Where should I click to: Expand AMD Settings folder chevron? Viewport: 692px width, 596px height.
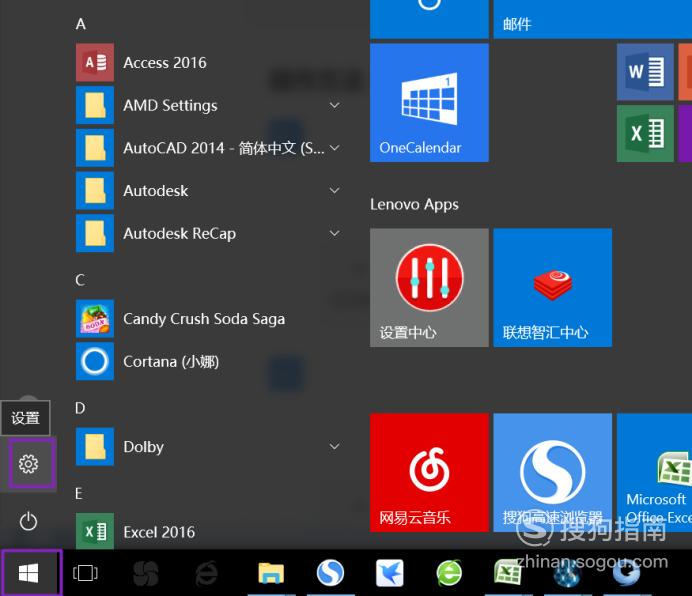(x=335, y=105)
